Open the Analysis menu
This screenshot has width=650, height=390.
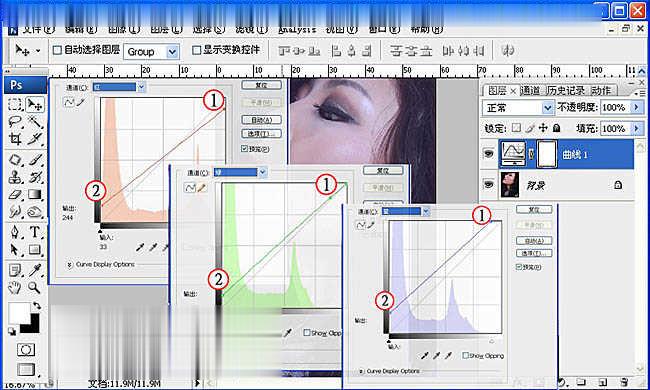point(297,30)
